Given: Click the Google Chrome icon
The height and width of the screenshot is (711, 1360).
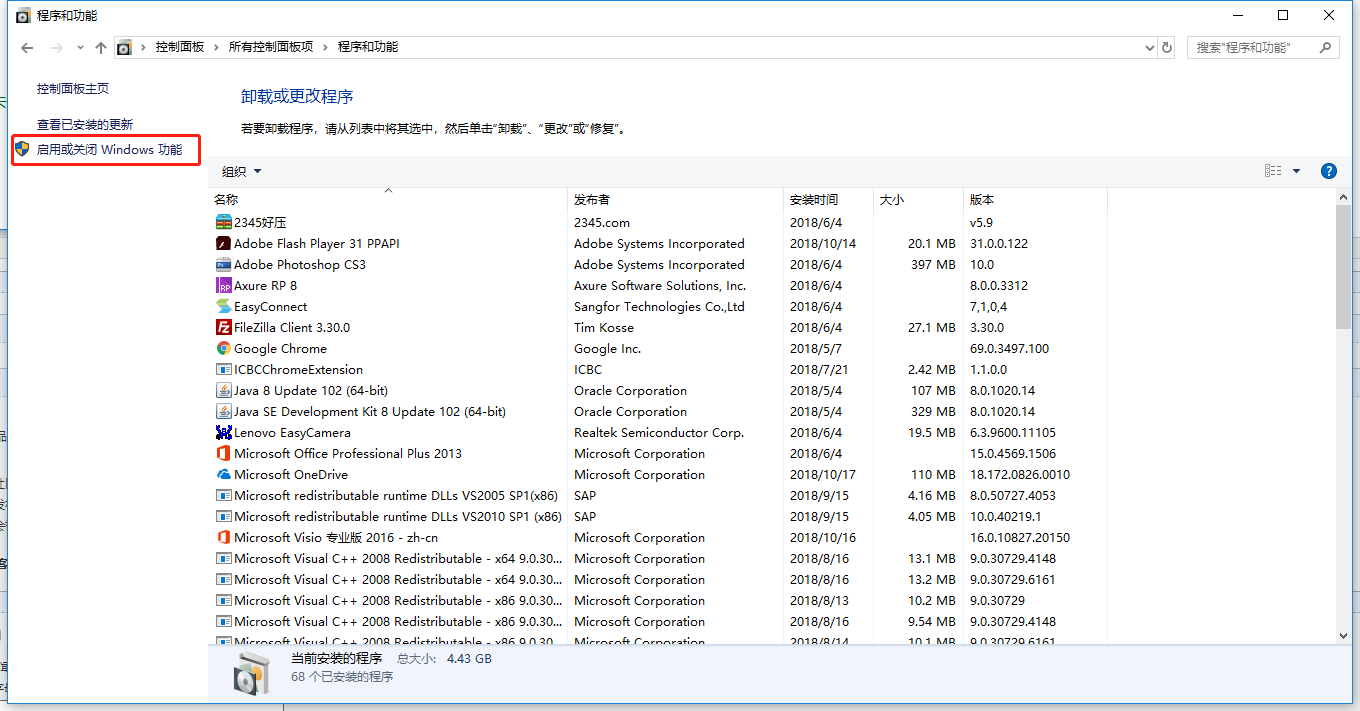Looking at the screenshot, I should click(223, 348).
